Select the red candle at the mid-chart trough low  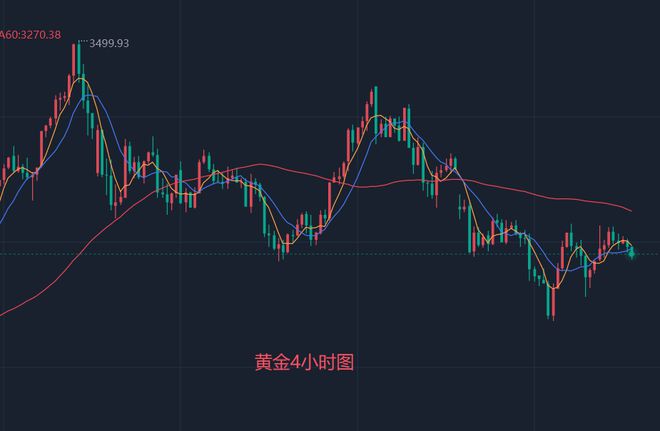(279, 249)
